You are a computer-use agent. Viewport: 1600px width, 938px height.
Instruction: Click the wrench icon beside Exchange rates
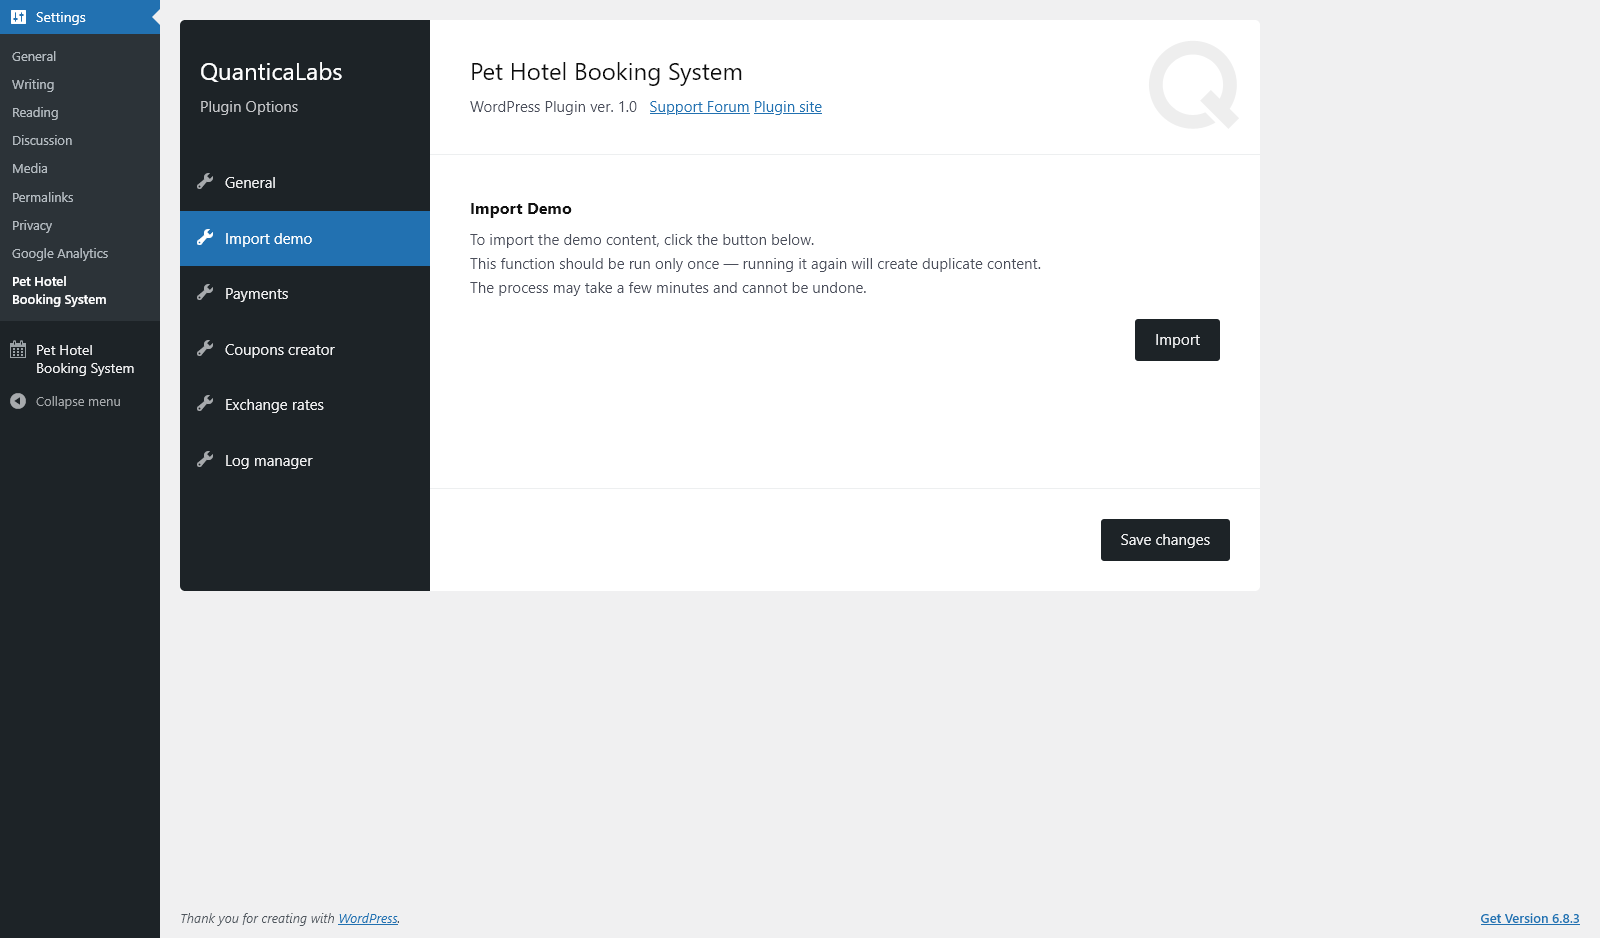205,403
